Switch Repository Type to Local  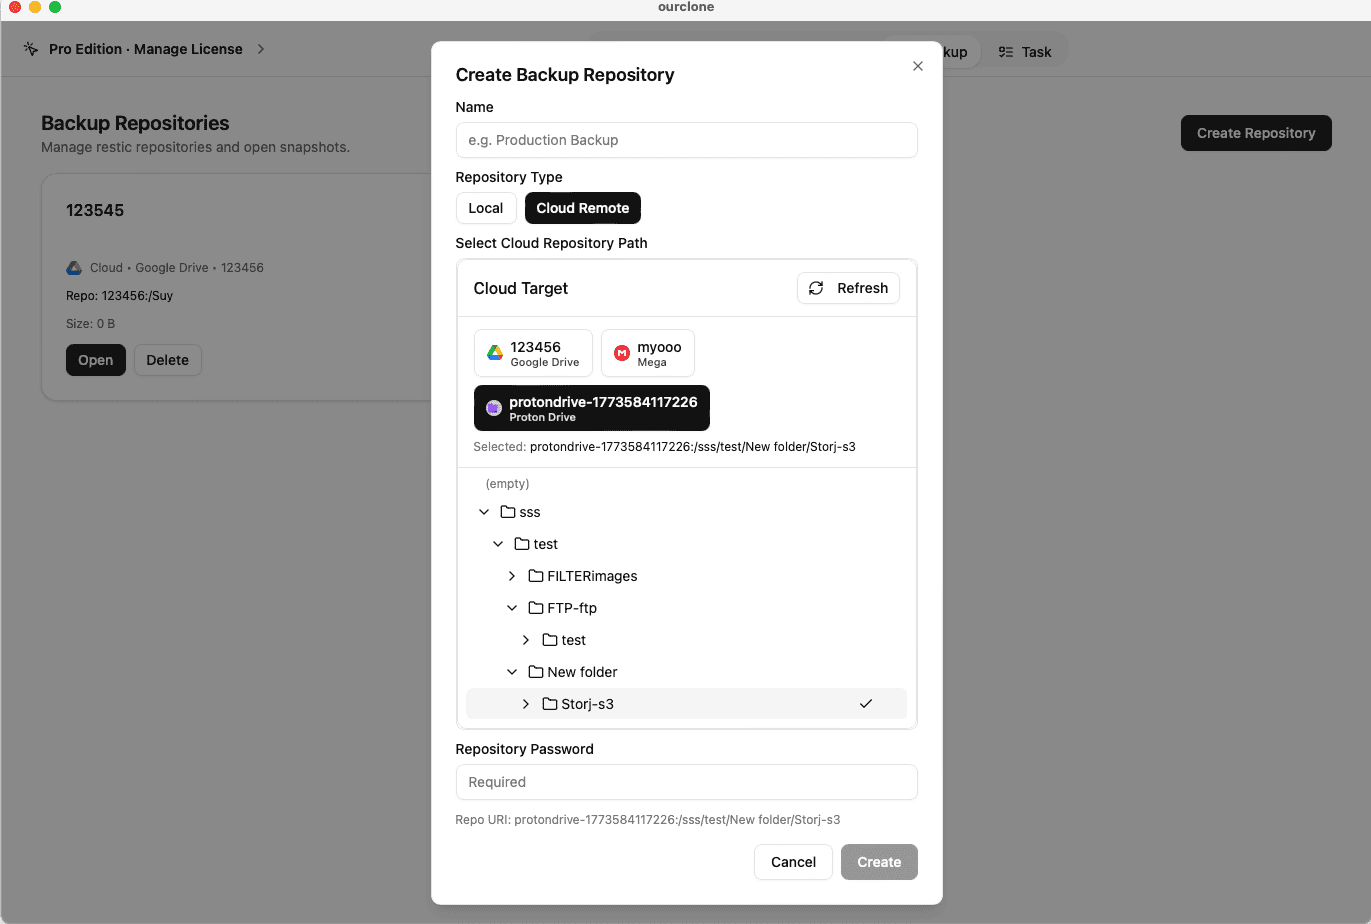pyautogui.click(x=486, y=208)
